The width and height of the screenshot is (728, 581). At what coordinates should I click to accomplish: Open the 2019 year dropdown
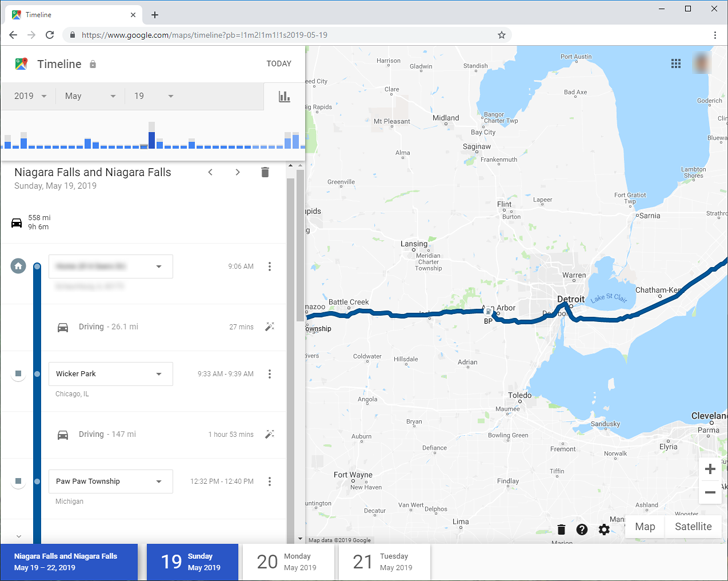[x=31, y=96]
